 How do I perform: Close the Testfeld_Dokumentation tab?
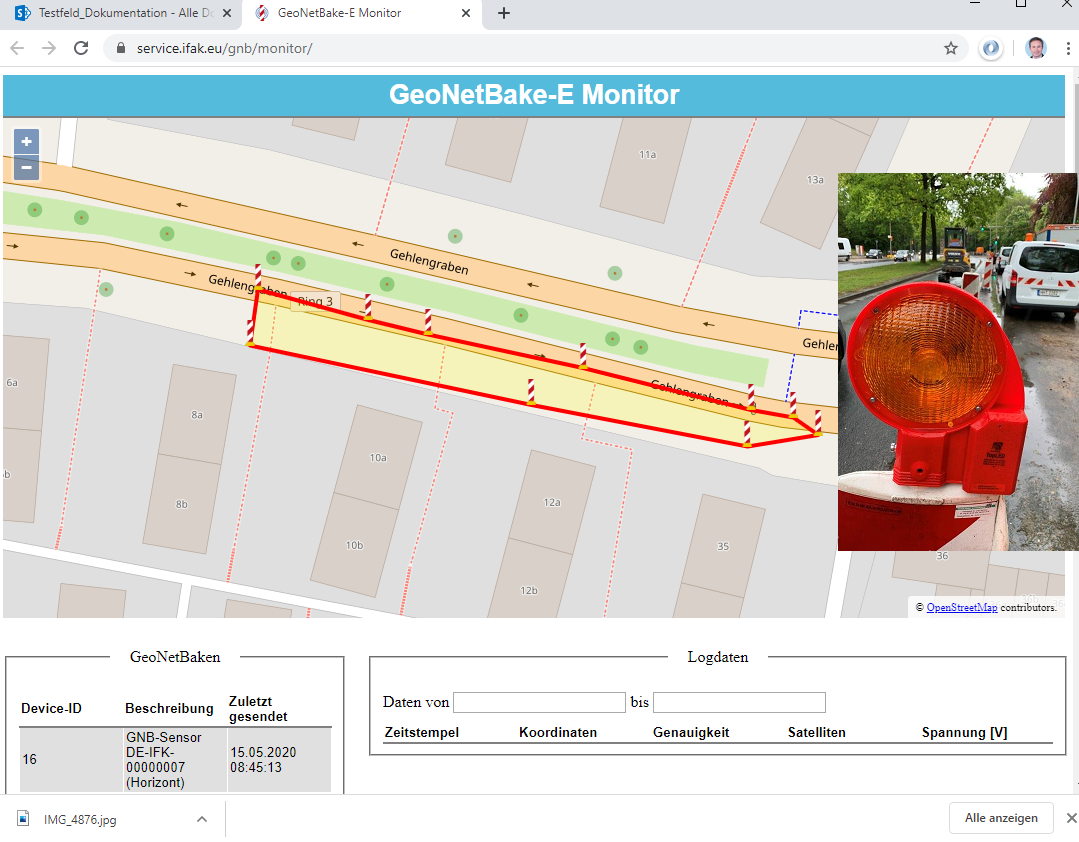227,13
